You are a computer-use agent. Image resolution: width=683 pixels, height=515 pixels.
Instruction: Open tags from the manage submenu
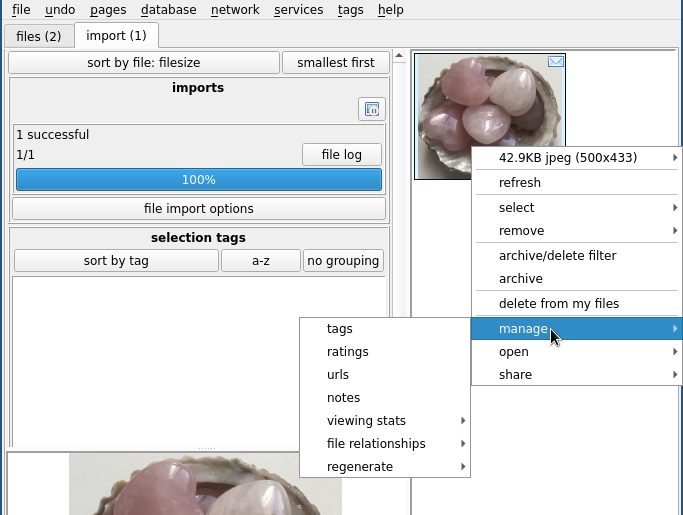coord(340,328)
